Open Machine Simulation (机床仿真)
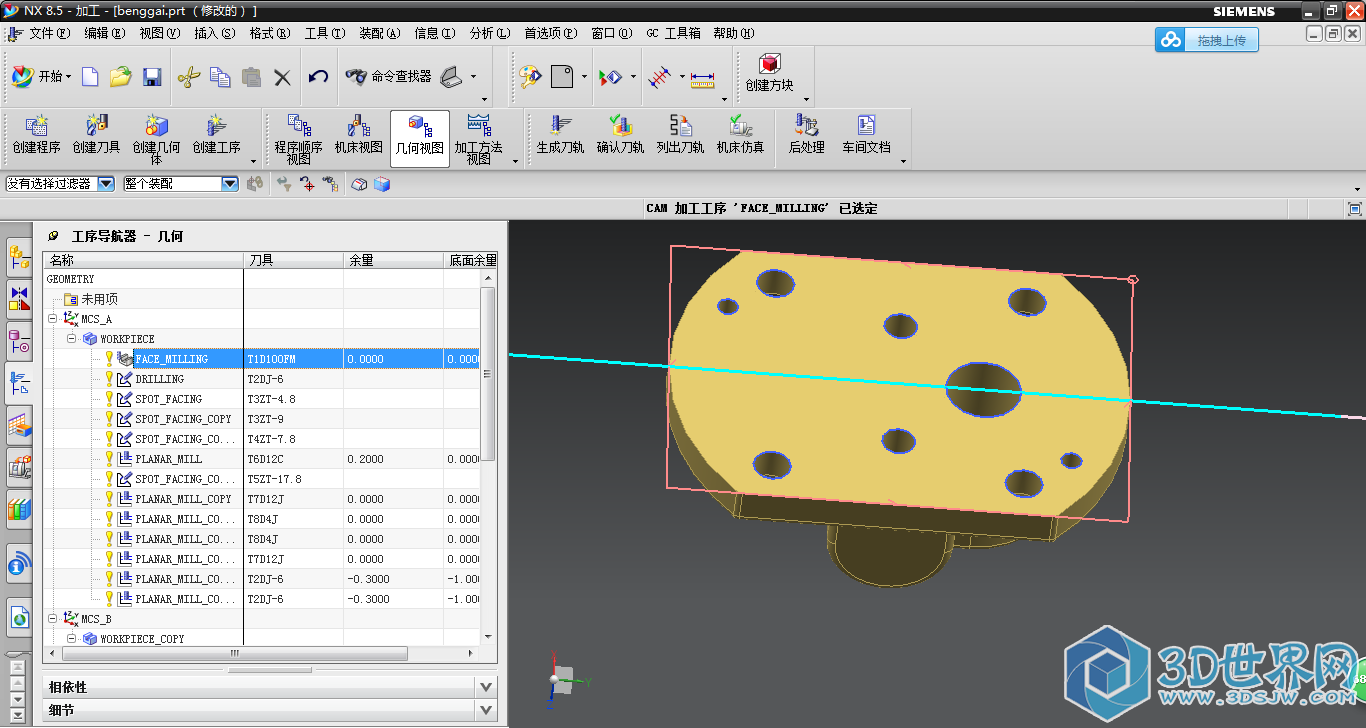This screenshot has width=1366, height=728. 740,136
